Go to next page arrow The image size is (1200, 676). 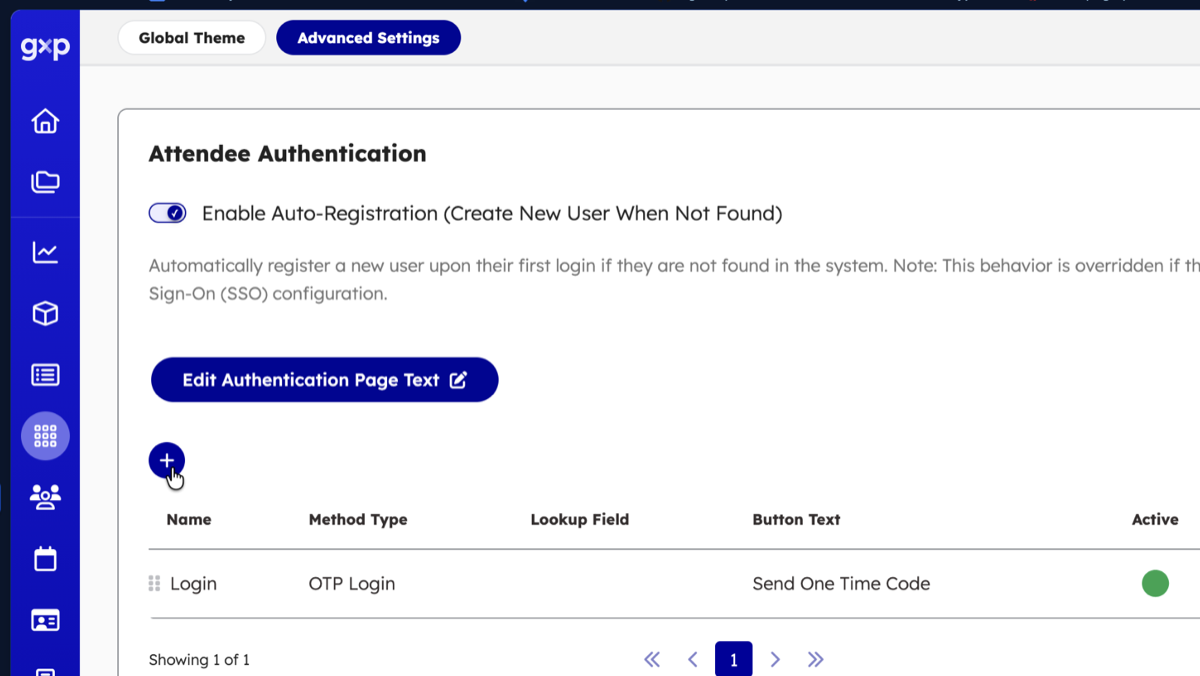[775, 659]
